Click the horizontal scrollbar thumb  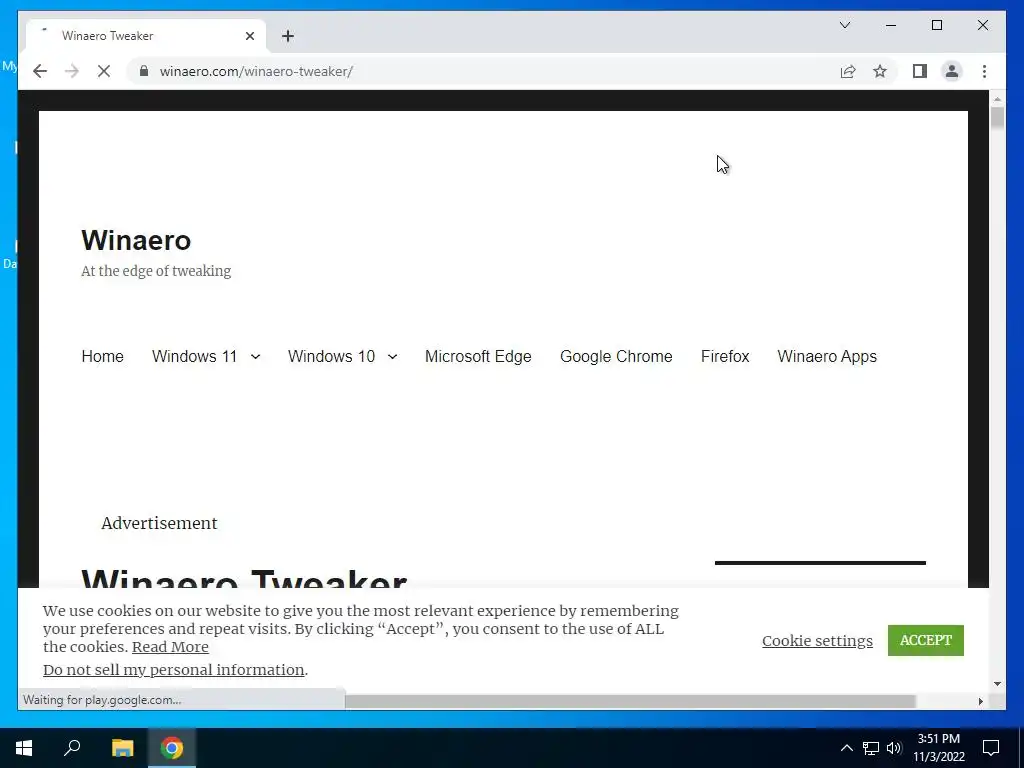click(630, 701)
